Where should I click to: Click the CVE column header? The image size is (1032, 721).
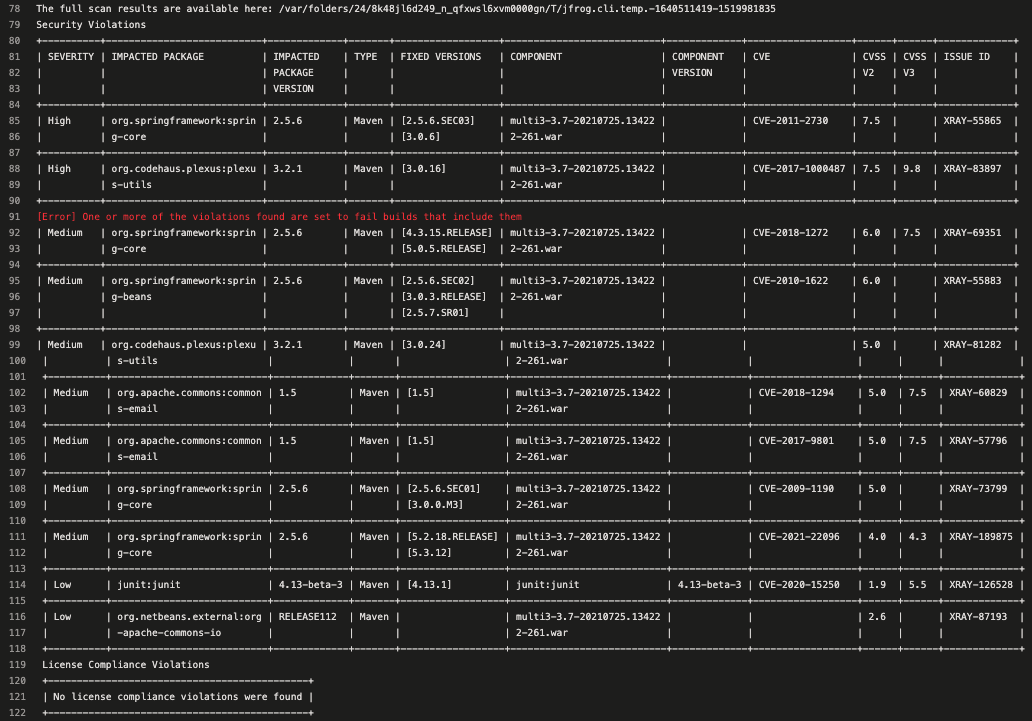[761, 57]
